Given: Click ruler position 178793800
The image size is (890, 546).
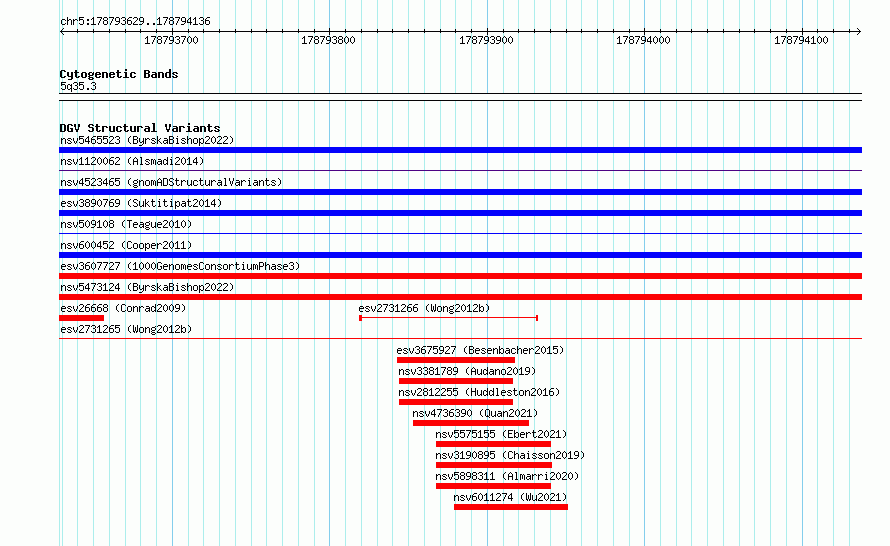Looking at the screenshot, I should 328,40.
